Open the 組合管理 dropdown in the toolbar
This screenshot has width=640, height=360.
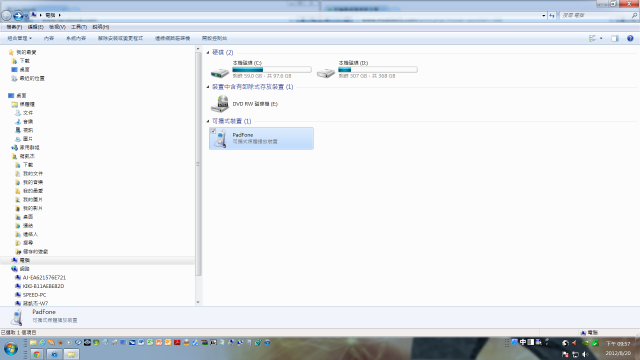[x=19, y=38]
